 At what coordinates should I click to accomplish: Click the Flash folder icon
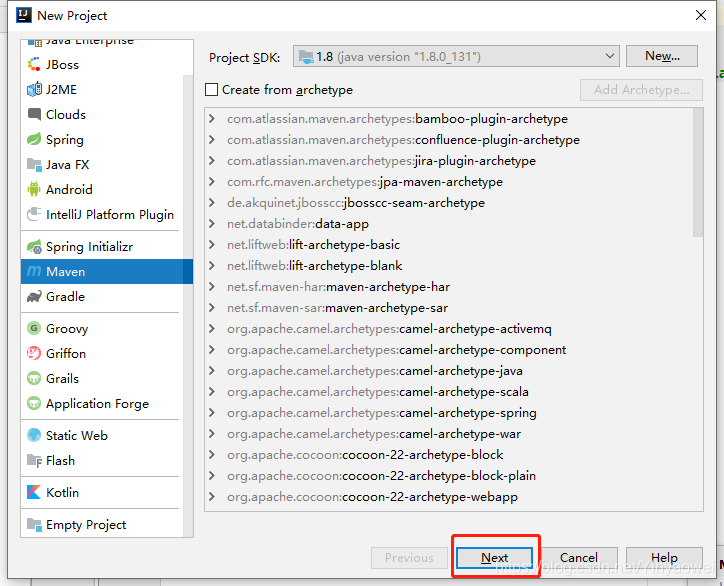(34, 460)
